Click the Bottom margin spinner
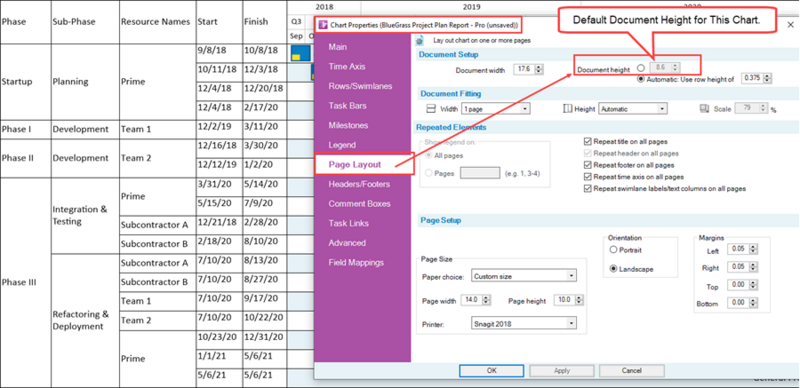The height and width of the screenshot is (388, 800). click(754, 303)
